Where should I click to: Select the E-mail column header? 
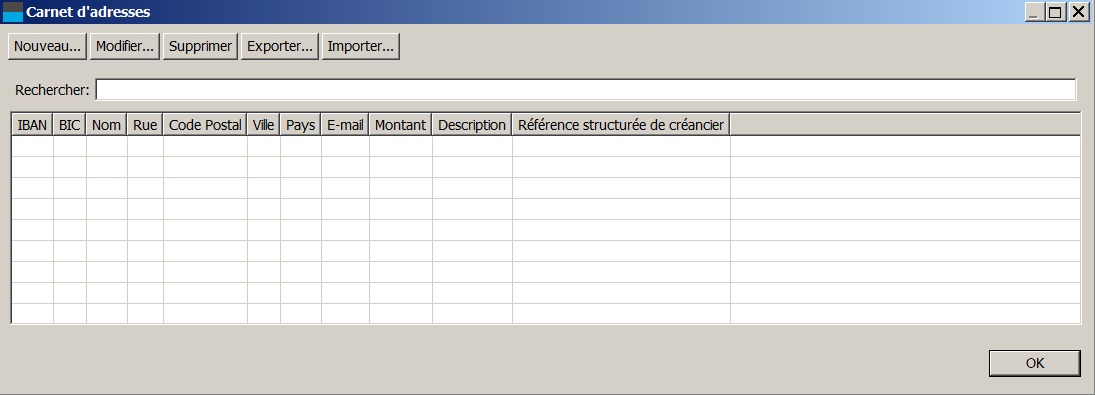coord(345,125)
